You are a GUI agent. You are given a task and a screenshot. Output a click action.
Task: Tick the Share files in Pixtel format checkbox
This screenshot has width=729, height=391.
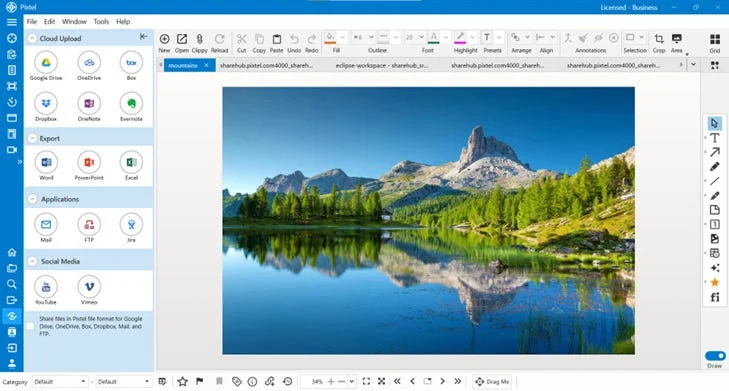point(30,326)
